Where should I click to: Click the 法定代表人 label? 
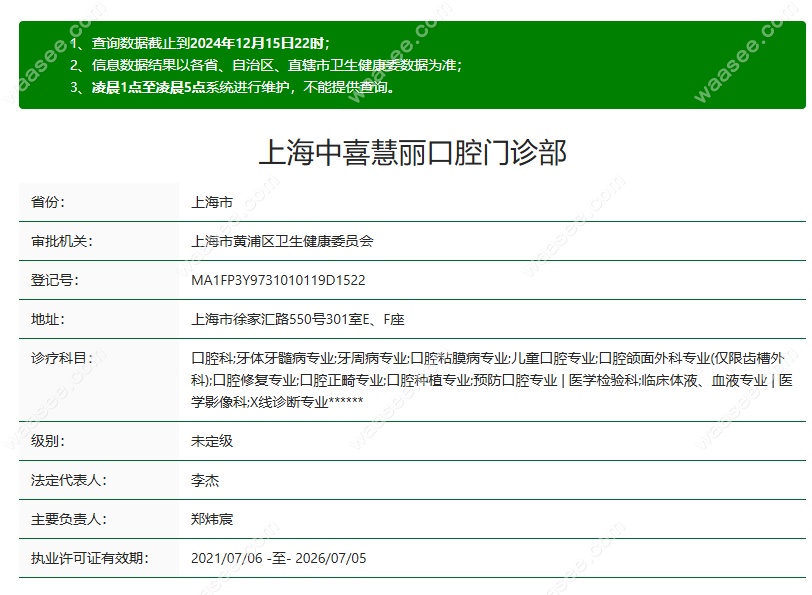click(69, 480)
